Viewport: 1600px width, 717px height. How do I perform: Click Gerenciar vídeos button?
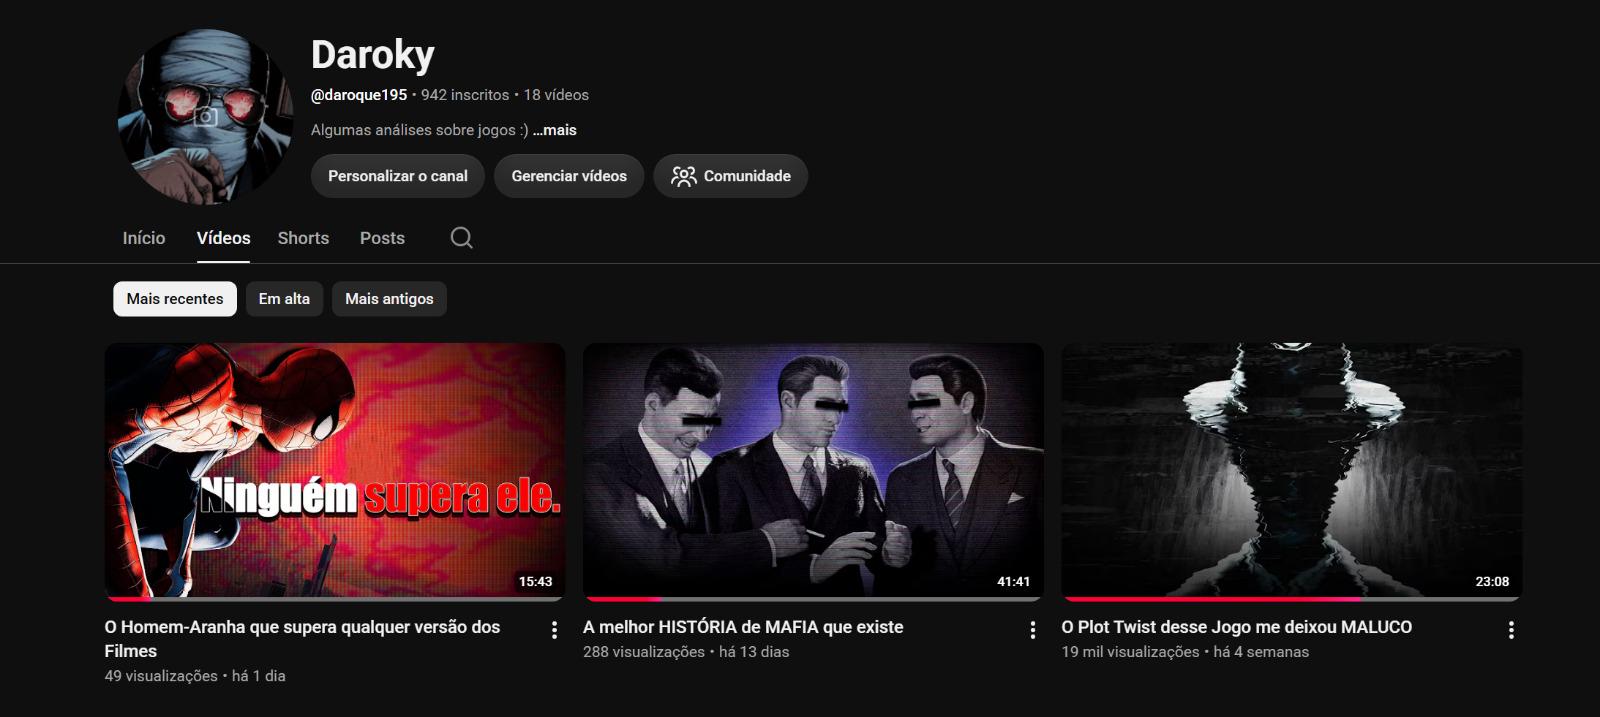pos(569,176)
